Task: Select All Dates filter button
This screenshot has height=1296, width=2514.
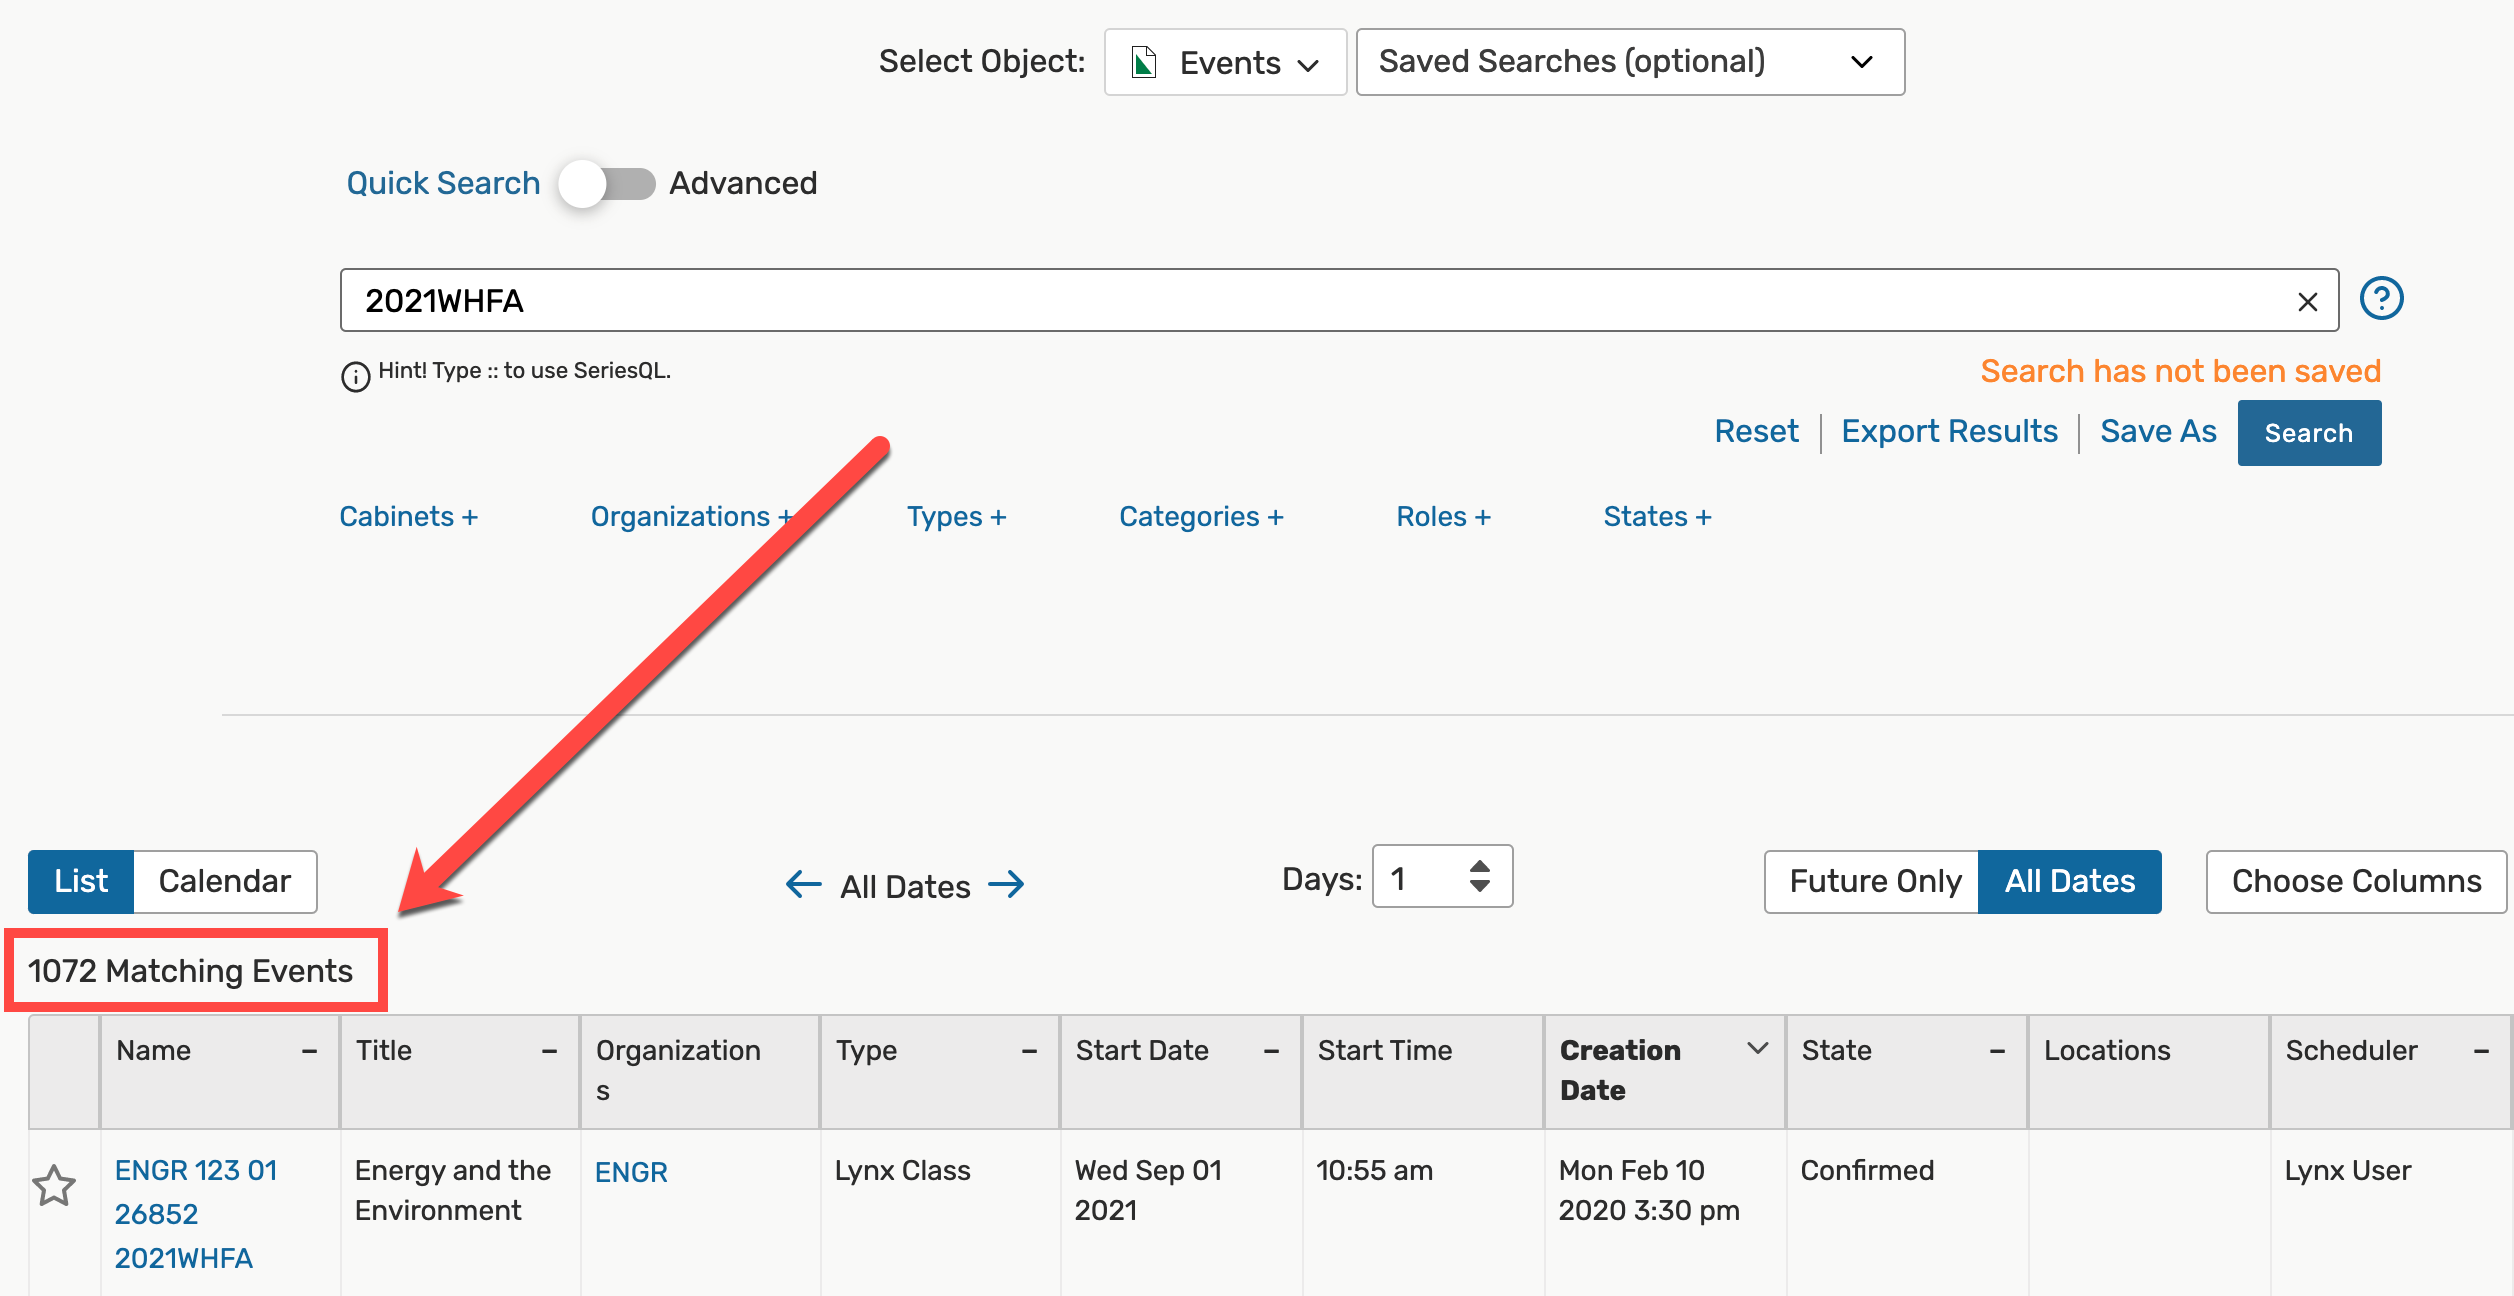Action: pos(2069,881)
